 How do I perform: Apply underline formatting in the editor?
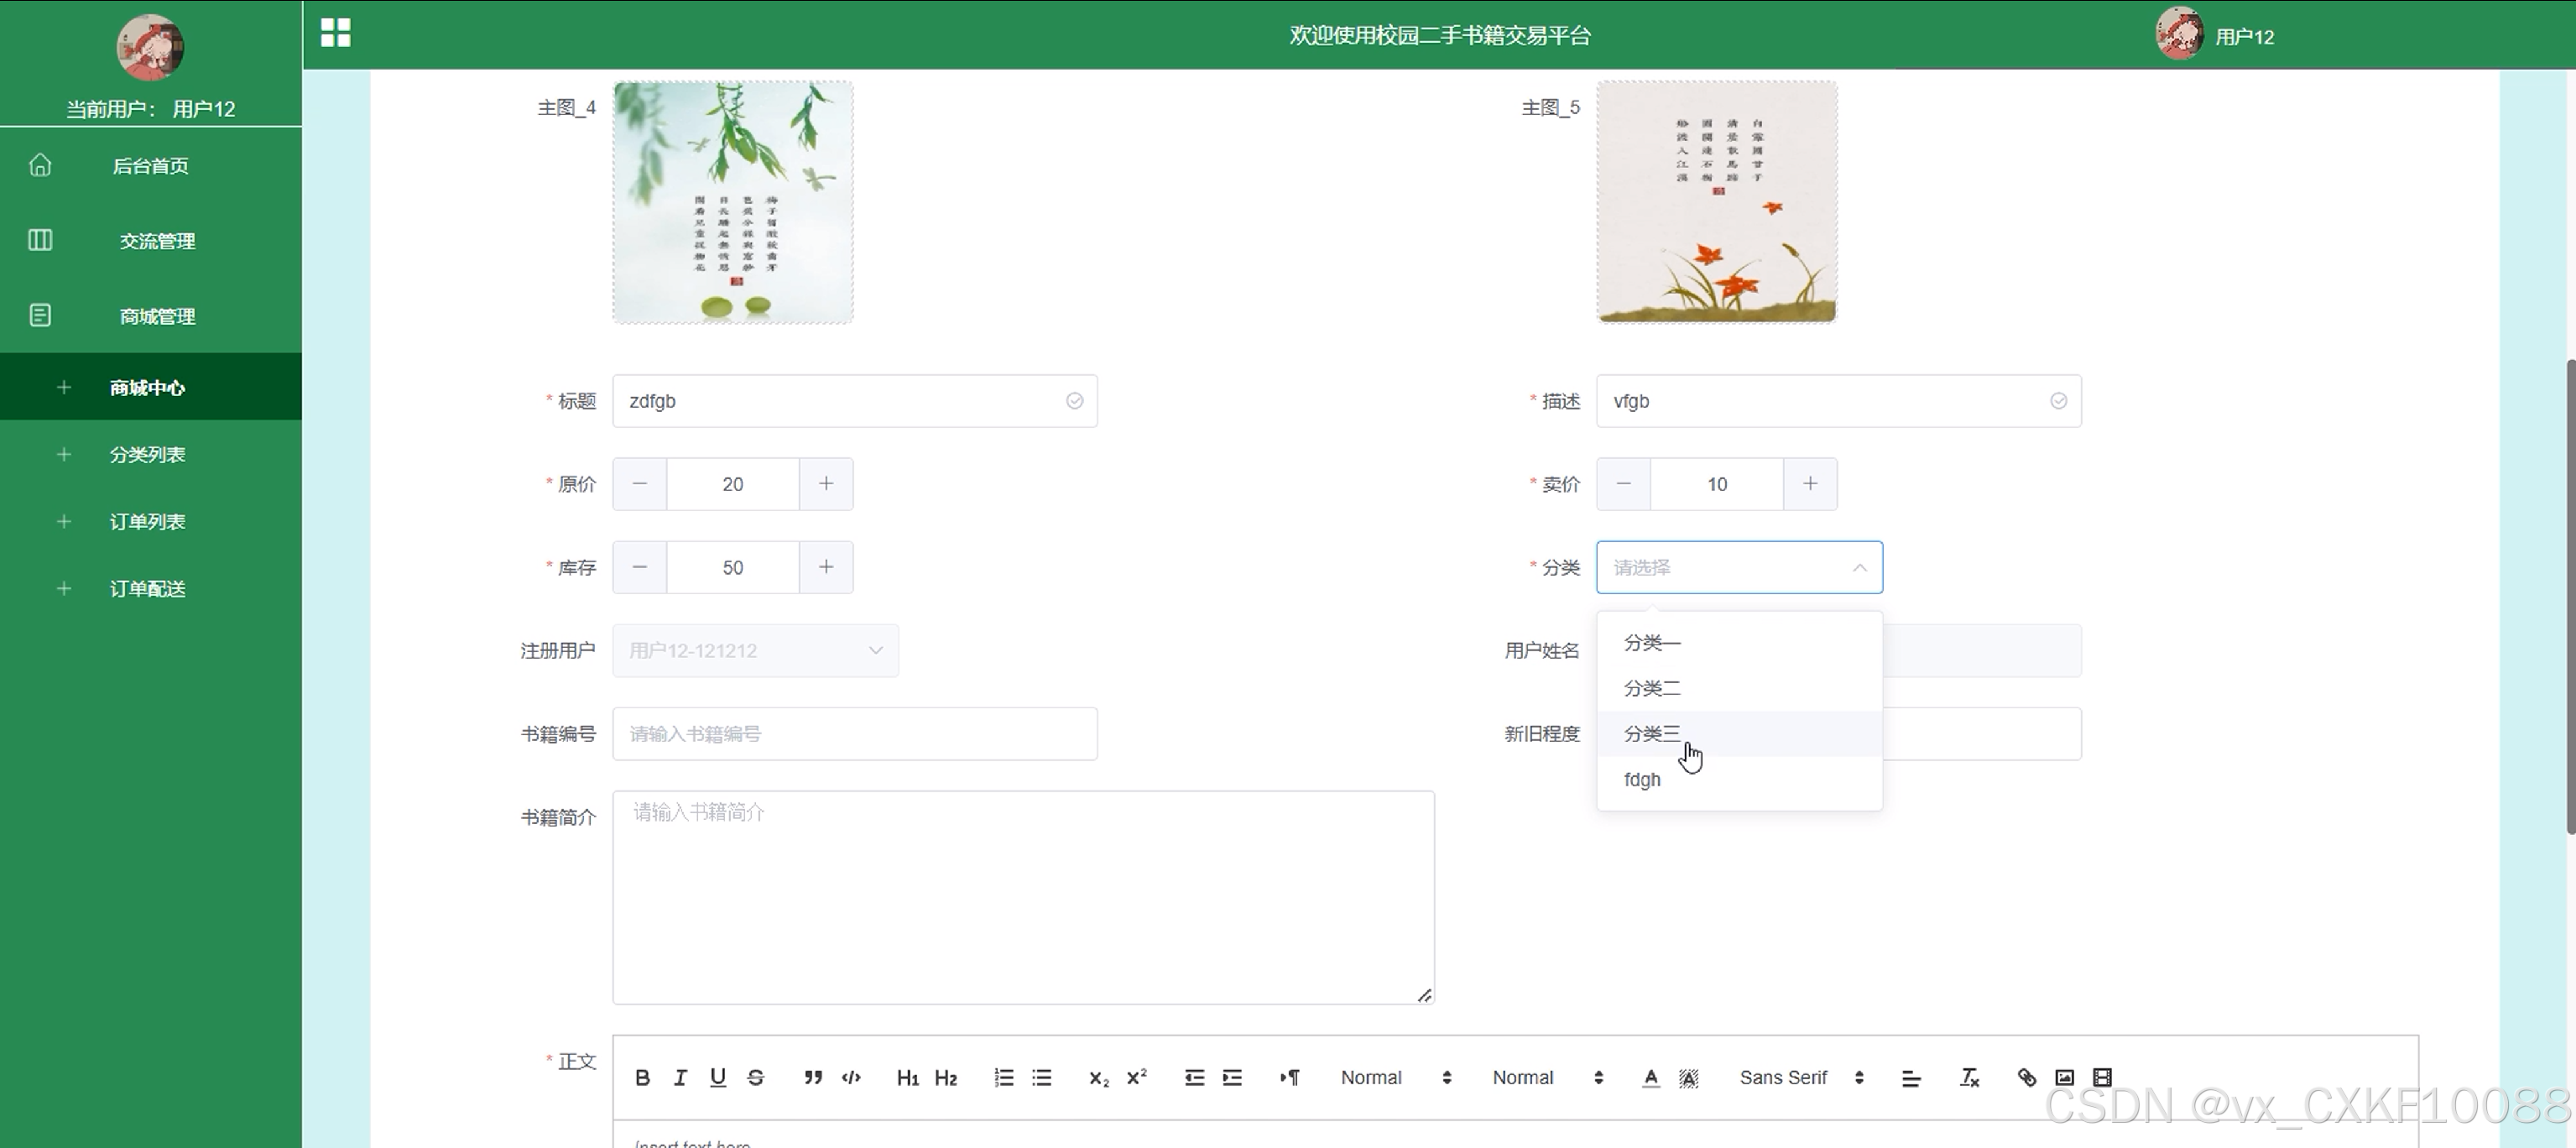[x=718, y=1077]
